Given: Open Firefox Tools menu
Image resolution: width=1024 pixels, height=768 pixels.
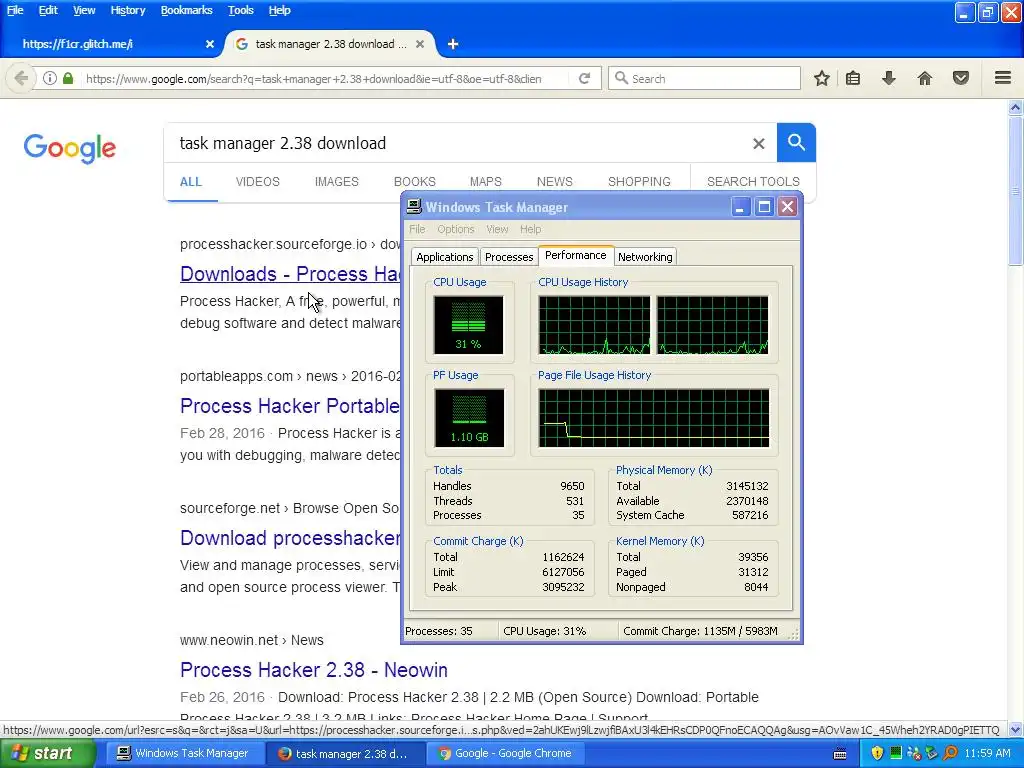Looking at the screenshot, I should pos(240,10).
